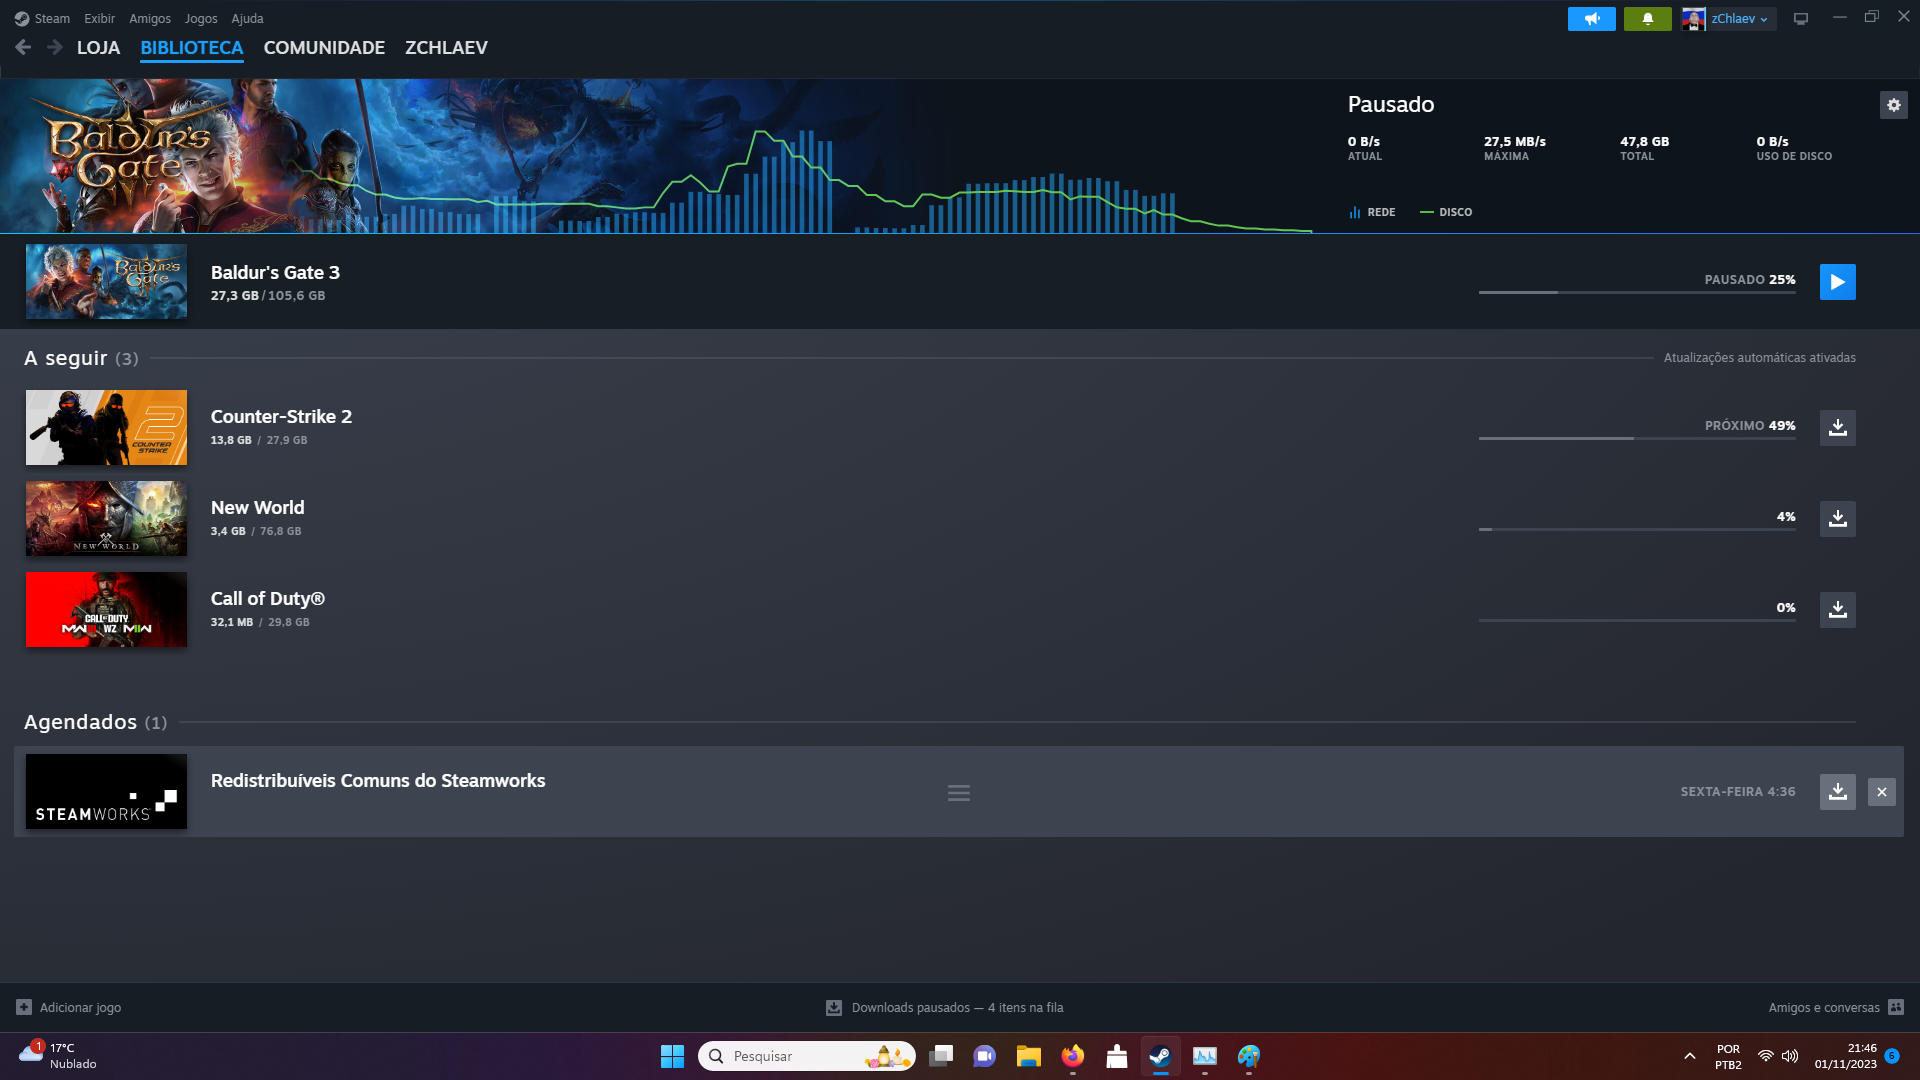Viewport: 1920px width, 1080px height.
Task: Click the New World progress bar
Action: coord(1637,529)
